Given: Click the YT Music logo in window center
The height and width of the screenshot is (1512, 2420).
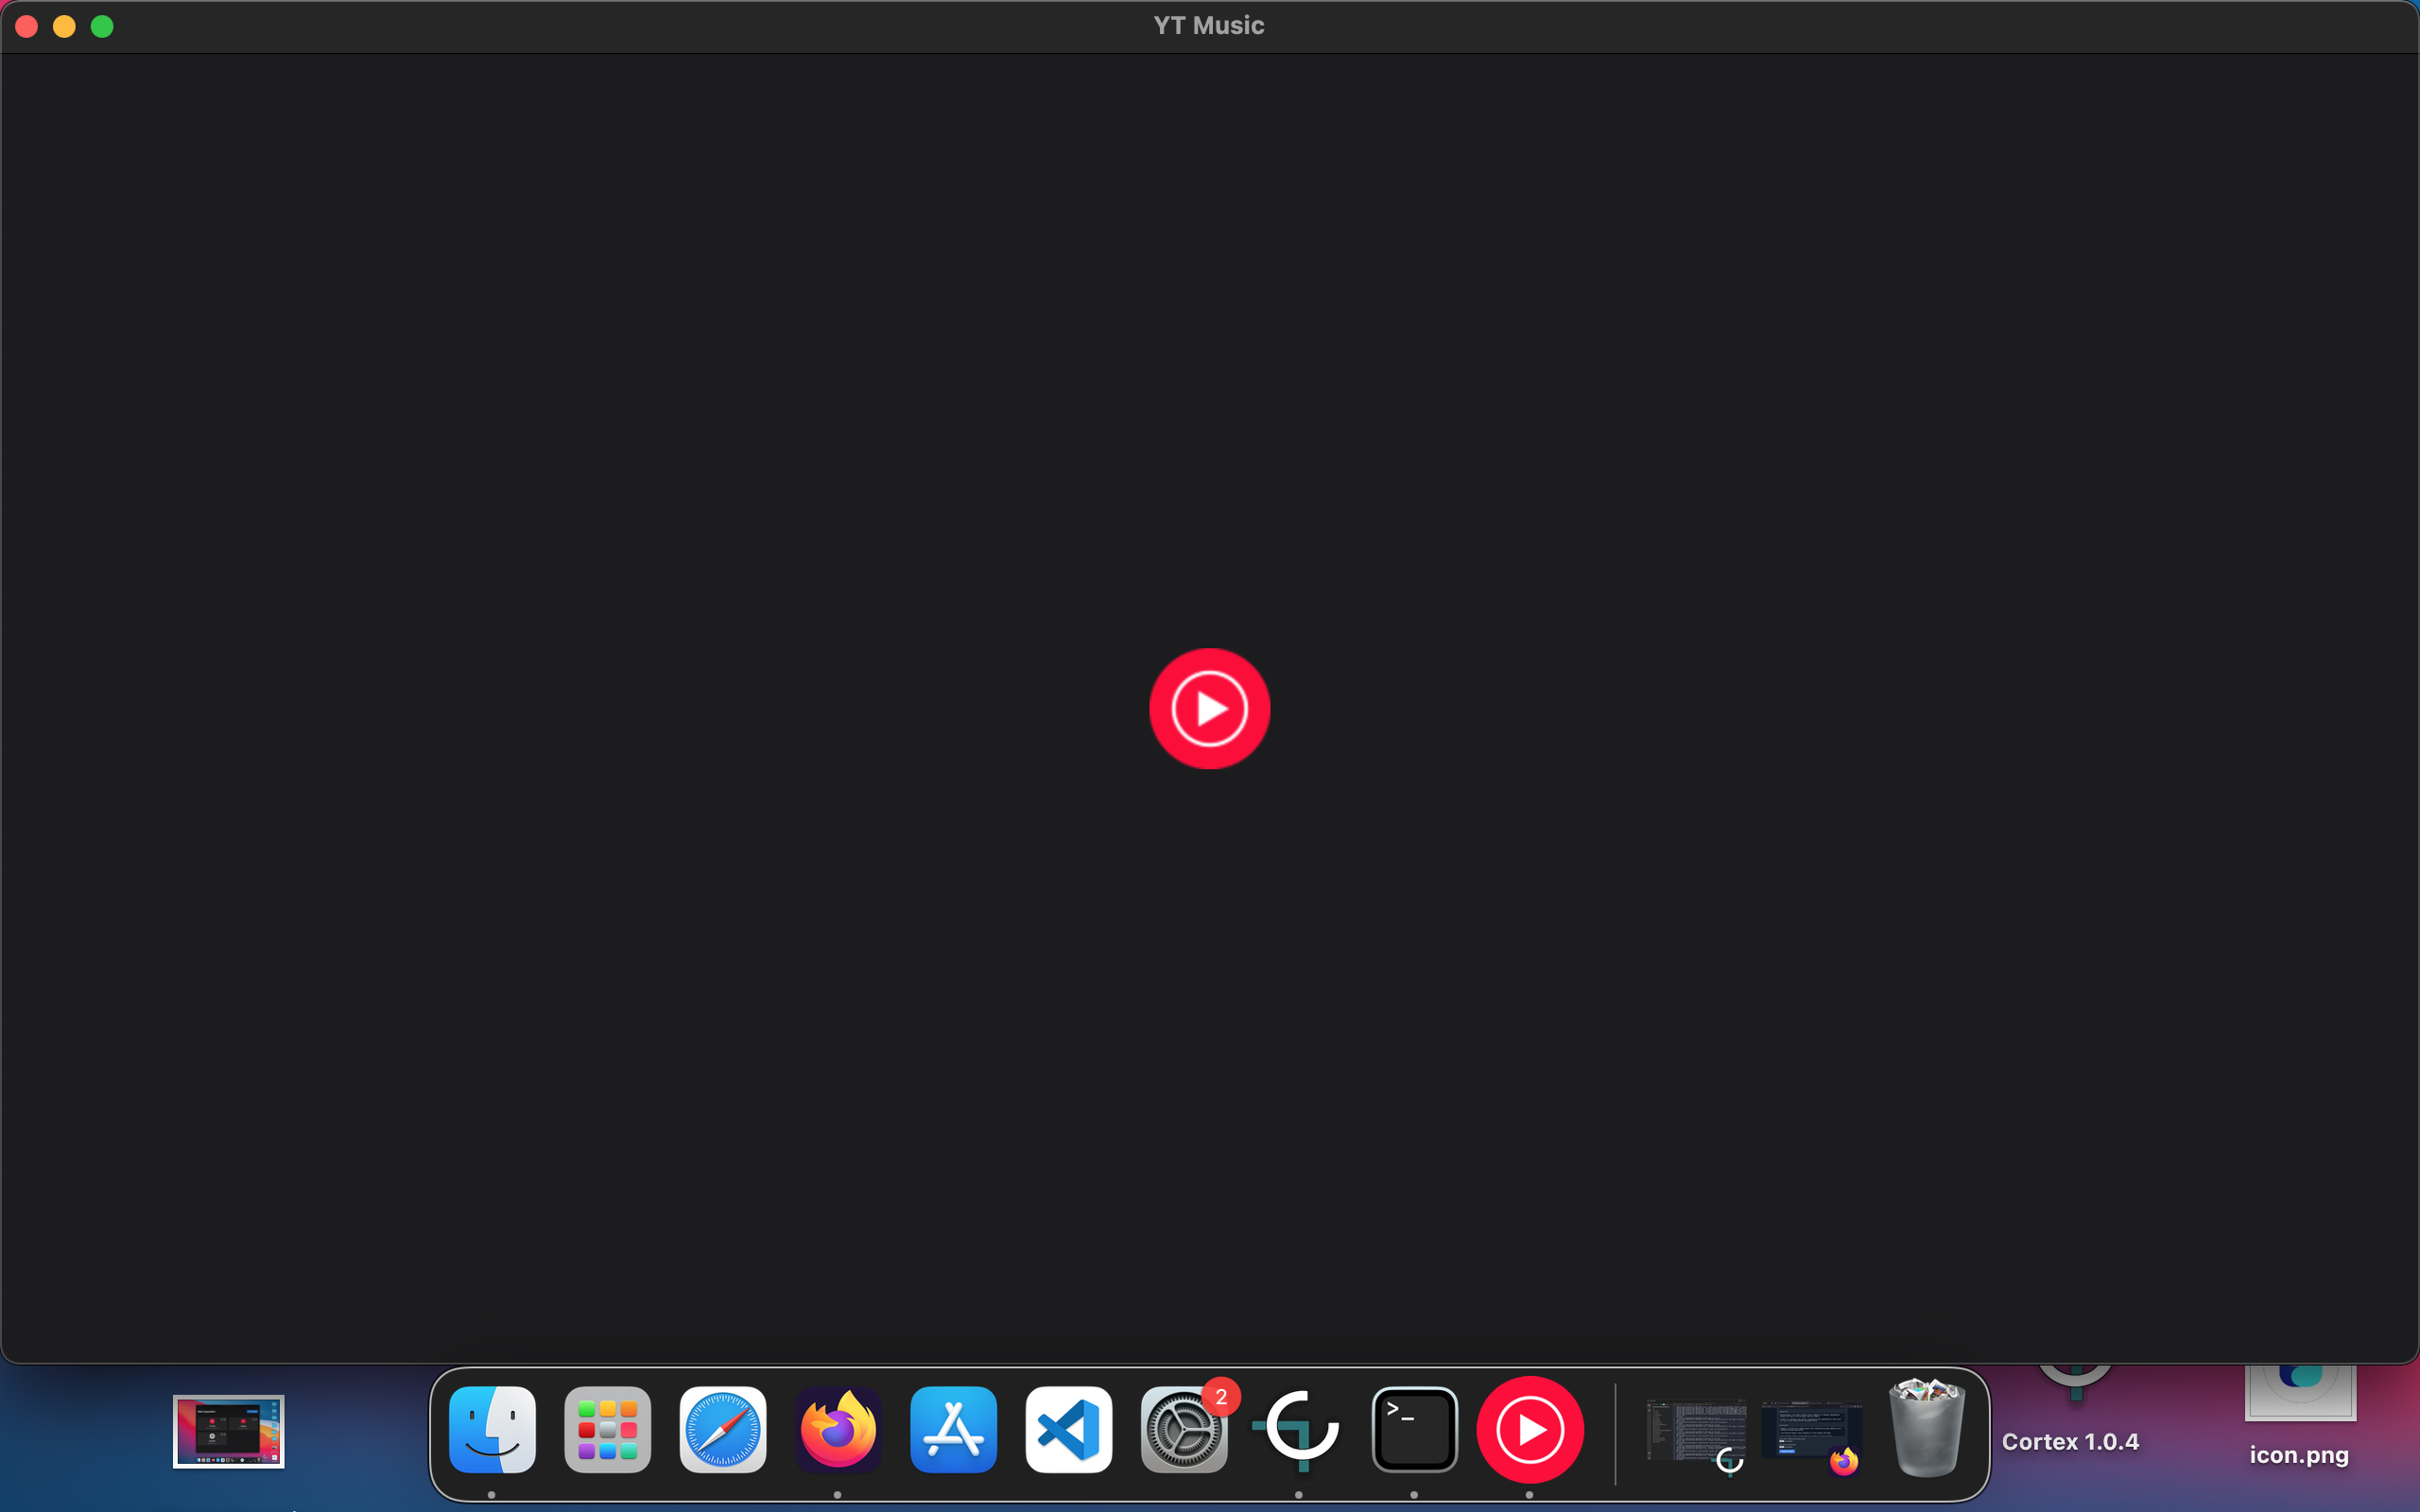Looking at the screenshot, I should click(x=1209, y=708).
